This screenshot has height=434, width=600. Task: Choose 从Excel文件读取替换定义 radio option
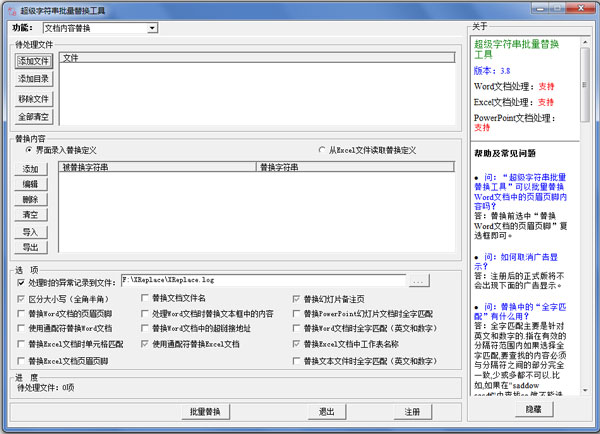tap(322, 150)
